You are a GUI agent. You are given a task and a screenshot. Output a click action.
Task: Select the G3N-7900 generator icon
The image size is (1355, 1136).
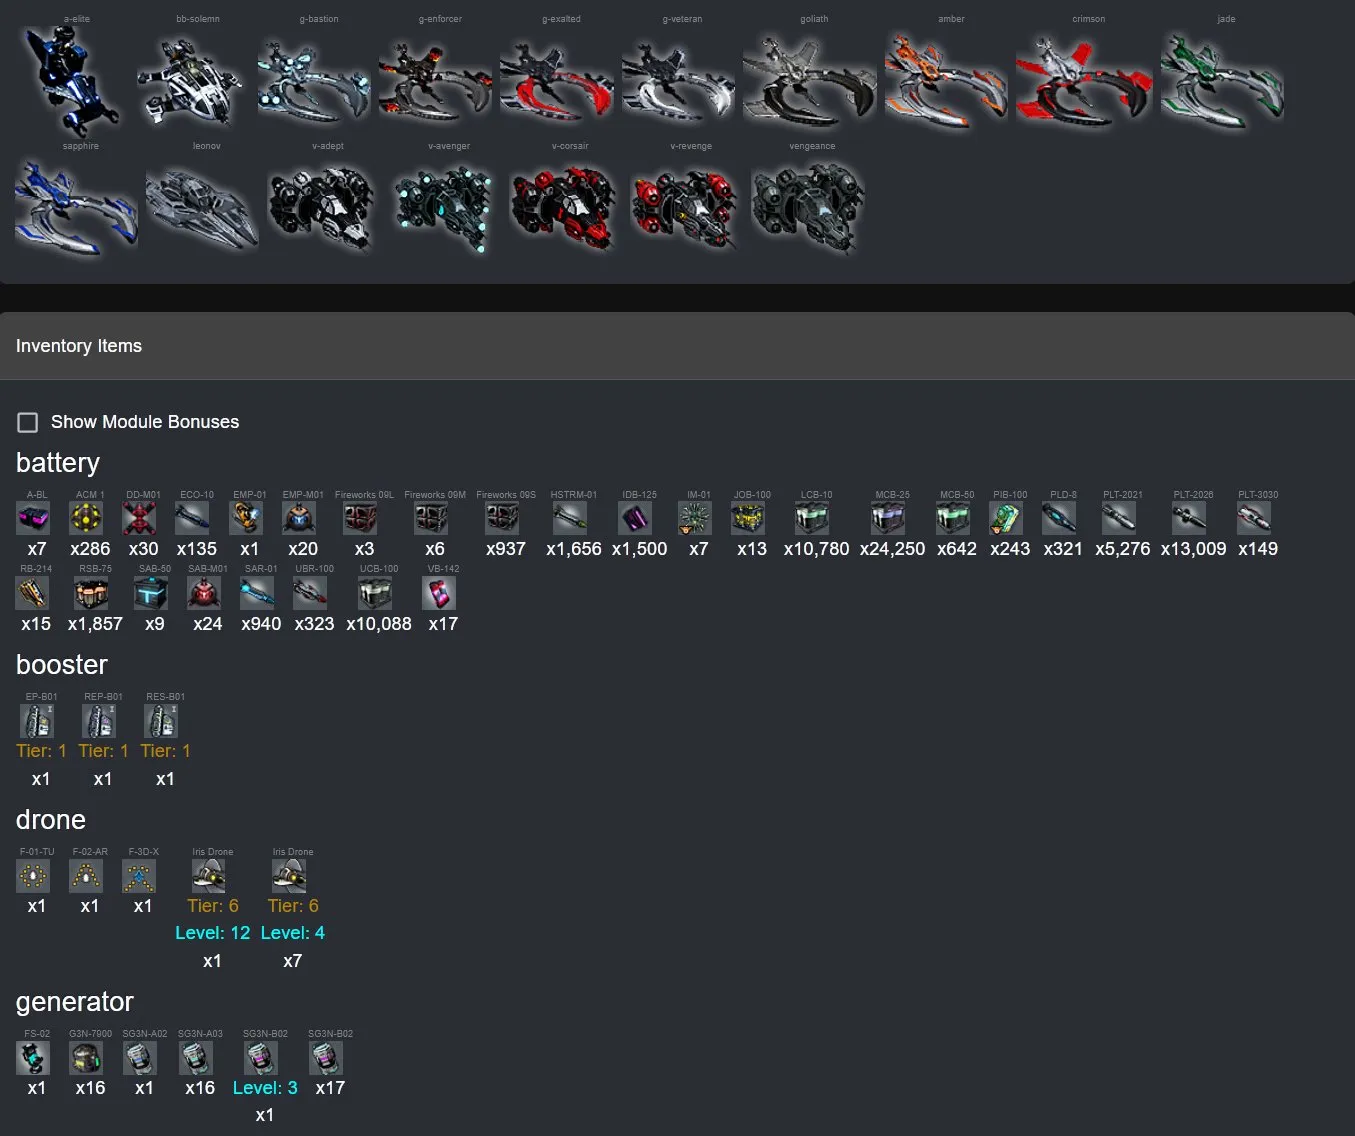tap(86, 1058)
